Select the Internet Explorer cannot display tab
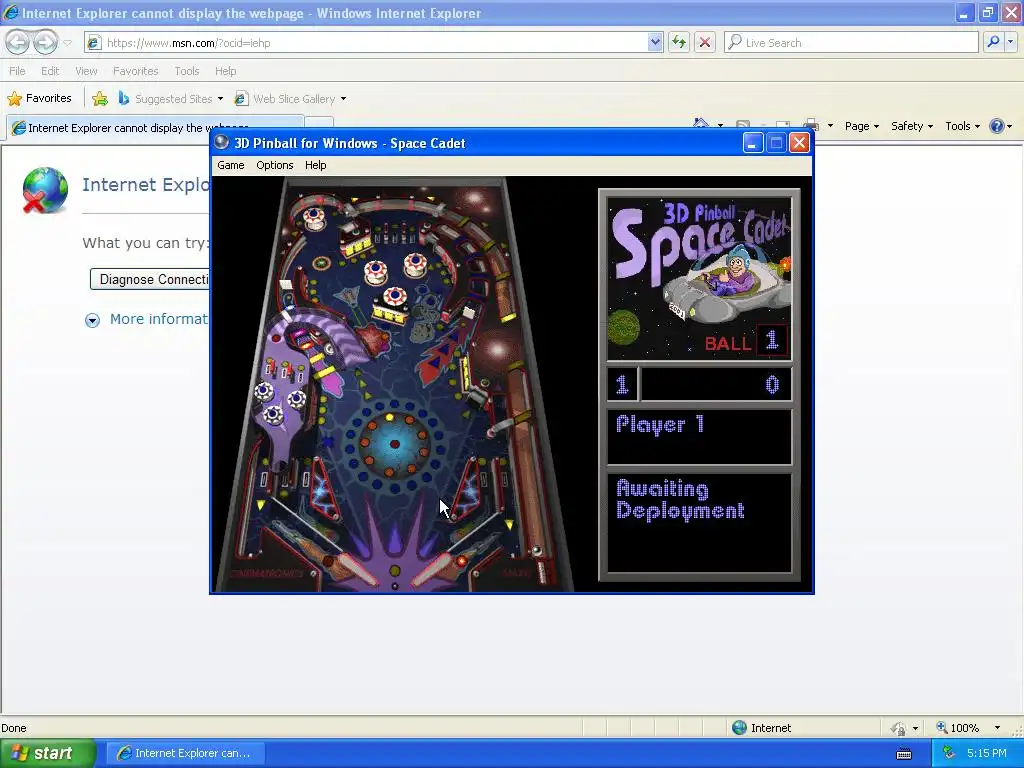The height and width of the screenshot is (768, 1024). 155,128
